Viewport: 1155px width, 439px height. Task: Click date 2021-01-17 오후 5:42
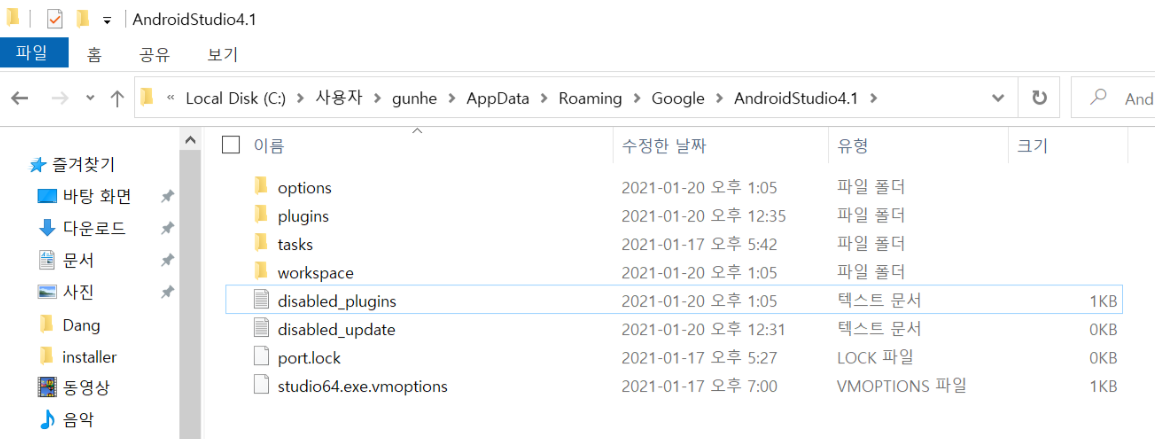coord(699,245)
